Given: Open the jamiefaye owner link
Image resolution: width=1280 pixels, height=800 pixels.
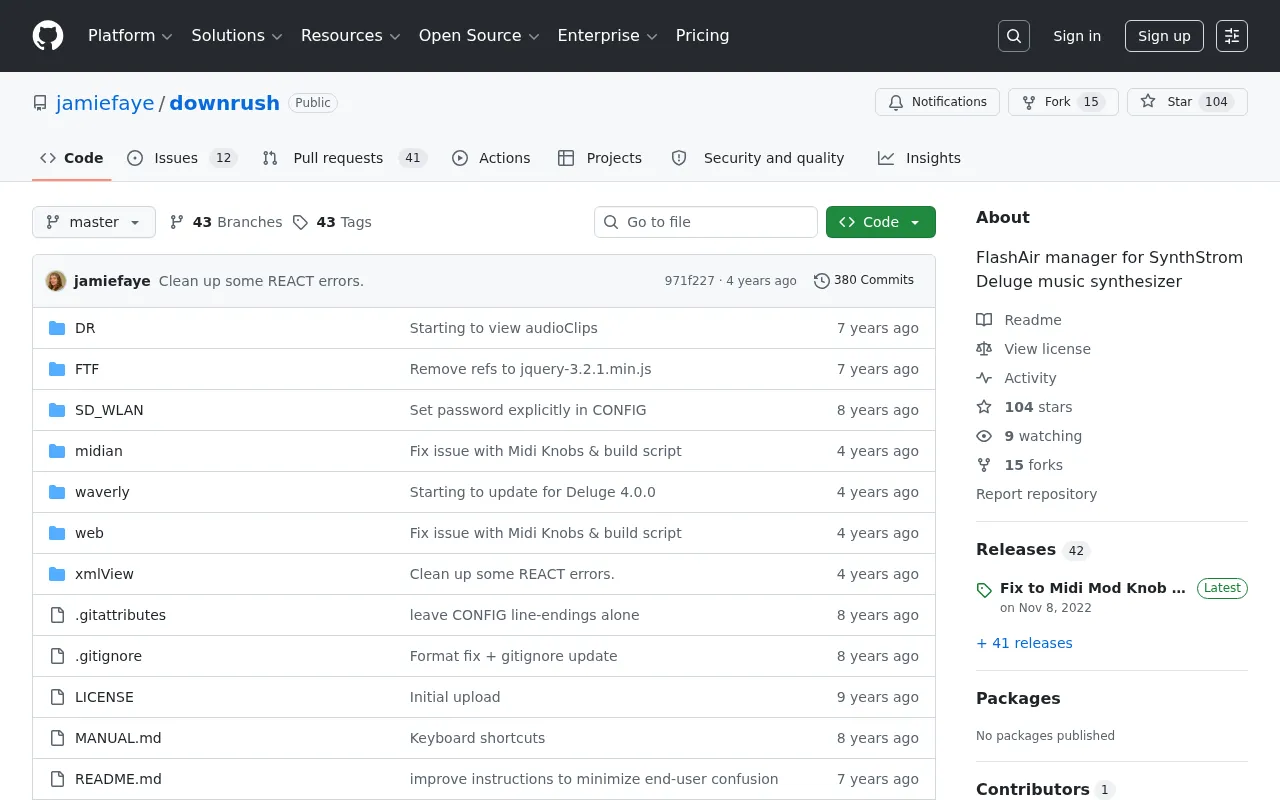Looking at the screenshot, I should (105, 103).
